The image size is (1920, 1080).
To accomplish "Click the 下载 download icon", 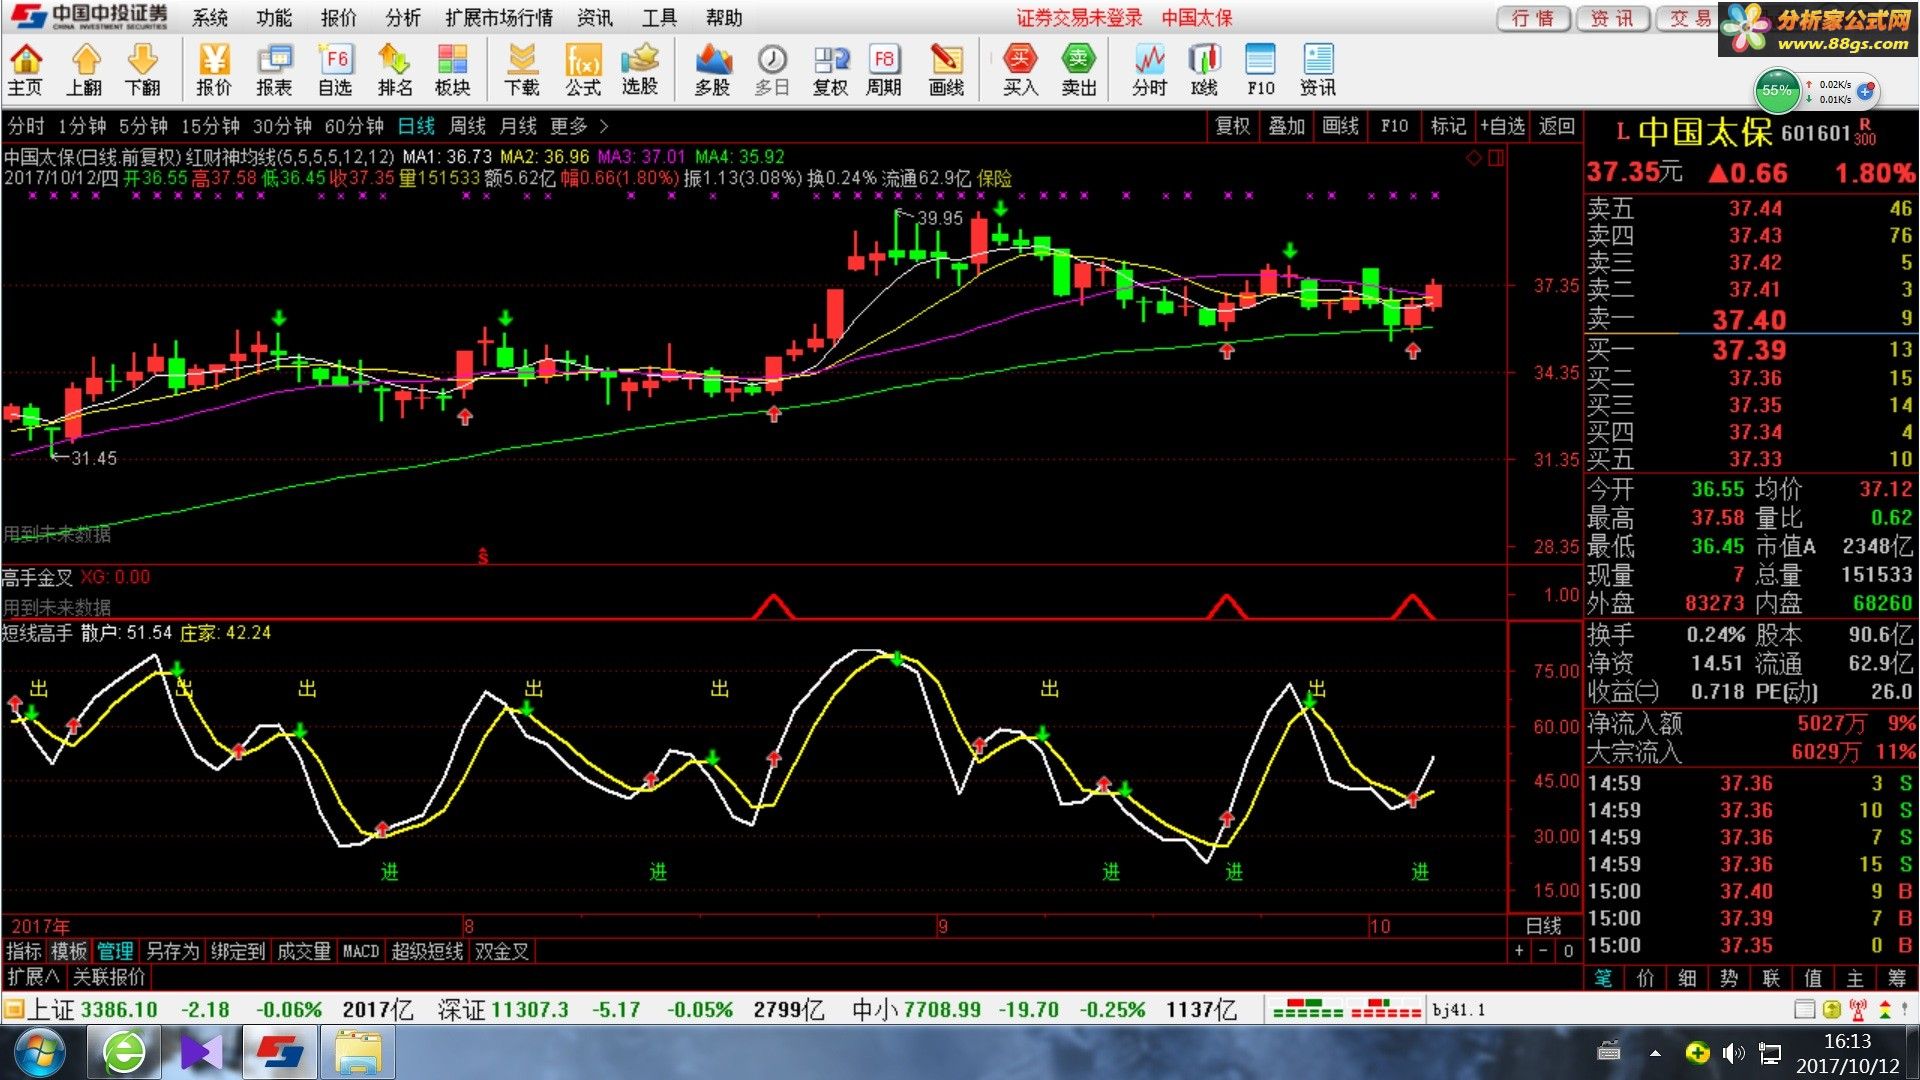I will tap(522, 70).
